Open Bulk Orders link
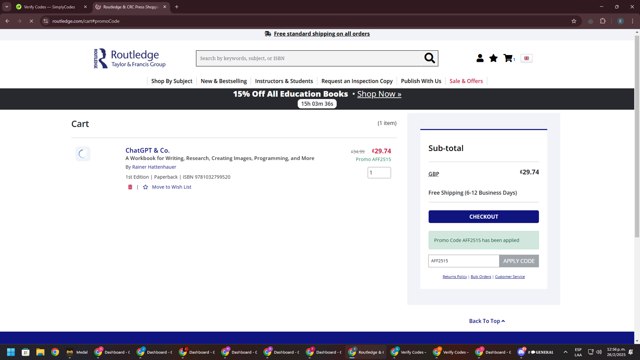This screenshot has height=360, width=640. (481, 277)
